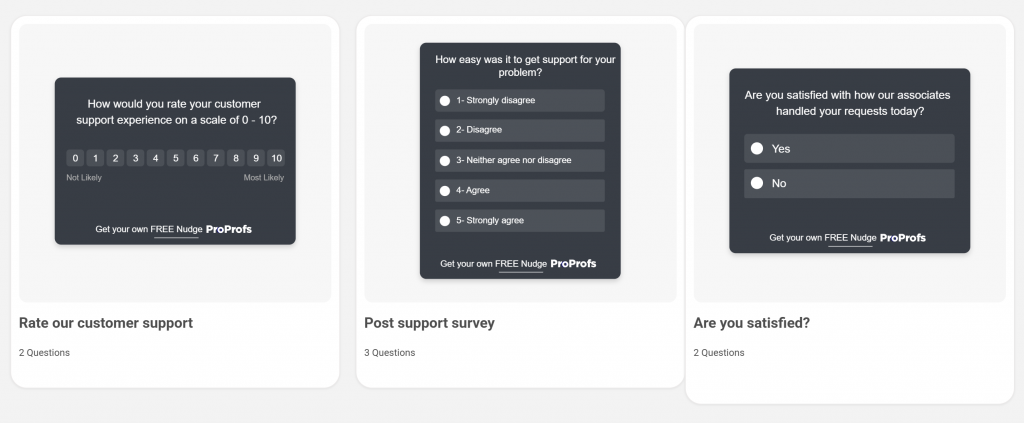
Task: Click ProProfs logo in rating survey
Action: [229, 229]
